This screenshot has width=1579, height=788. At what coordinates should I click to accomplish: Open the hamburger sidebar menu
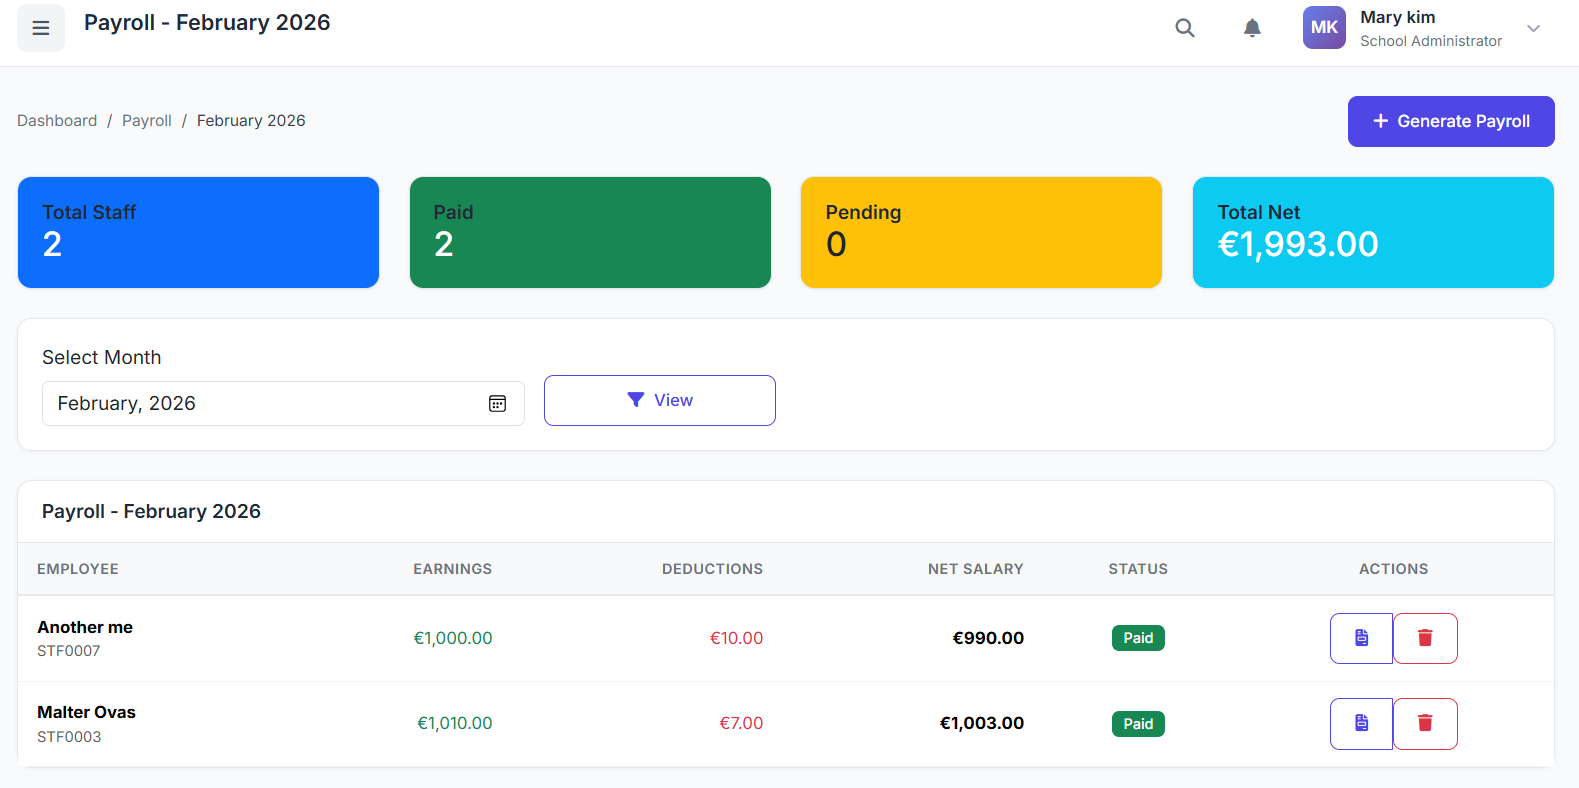click(41, 28)
